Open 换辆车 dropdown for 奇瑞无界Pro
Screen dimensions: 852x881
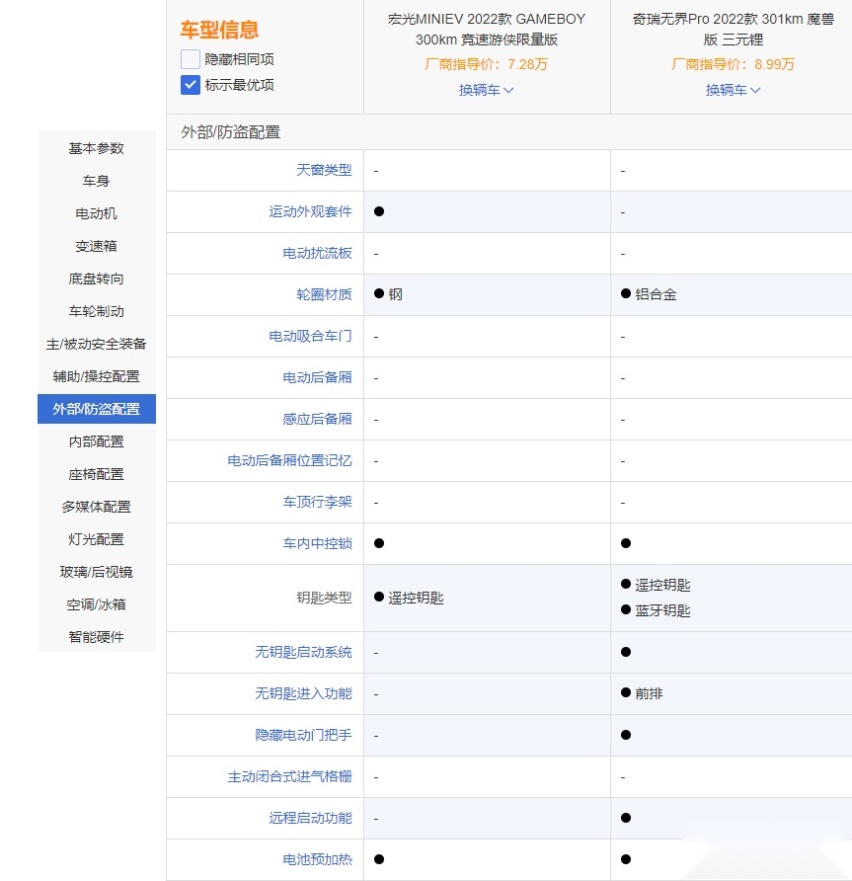click(x=733, y=90)
